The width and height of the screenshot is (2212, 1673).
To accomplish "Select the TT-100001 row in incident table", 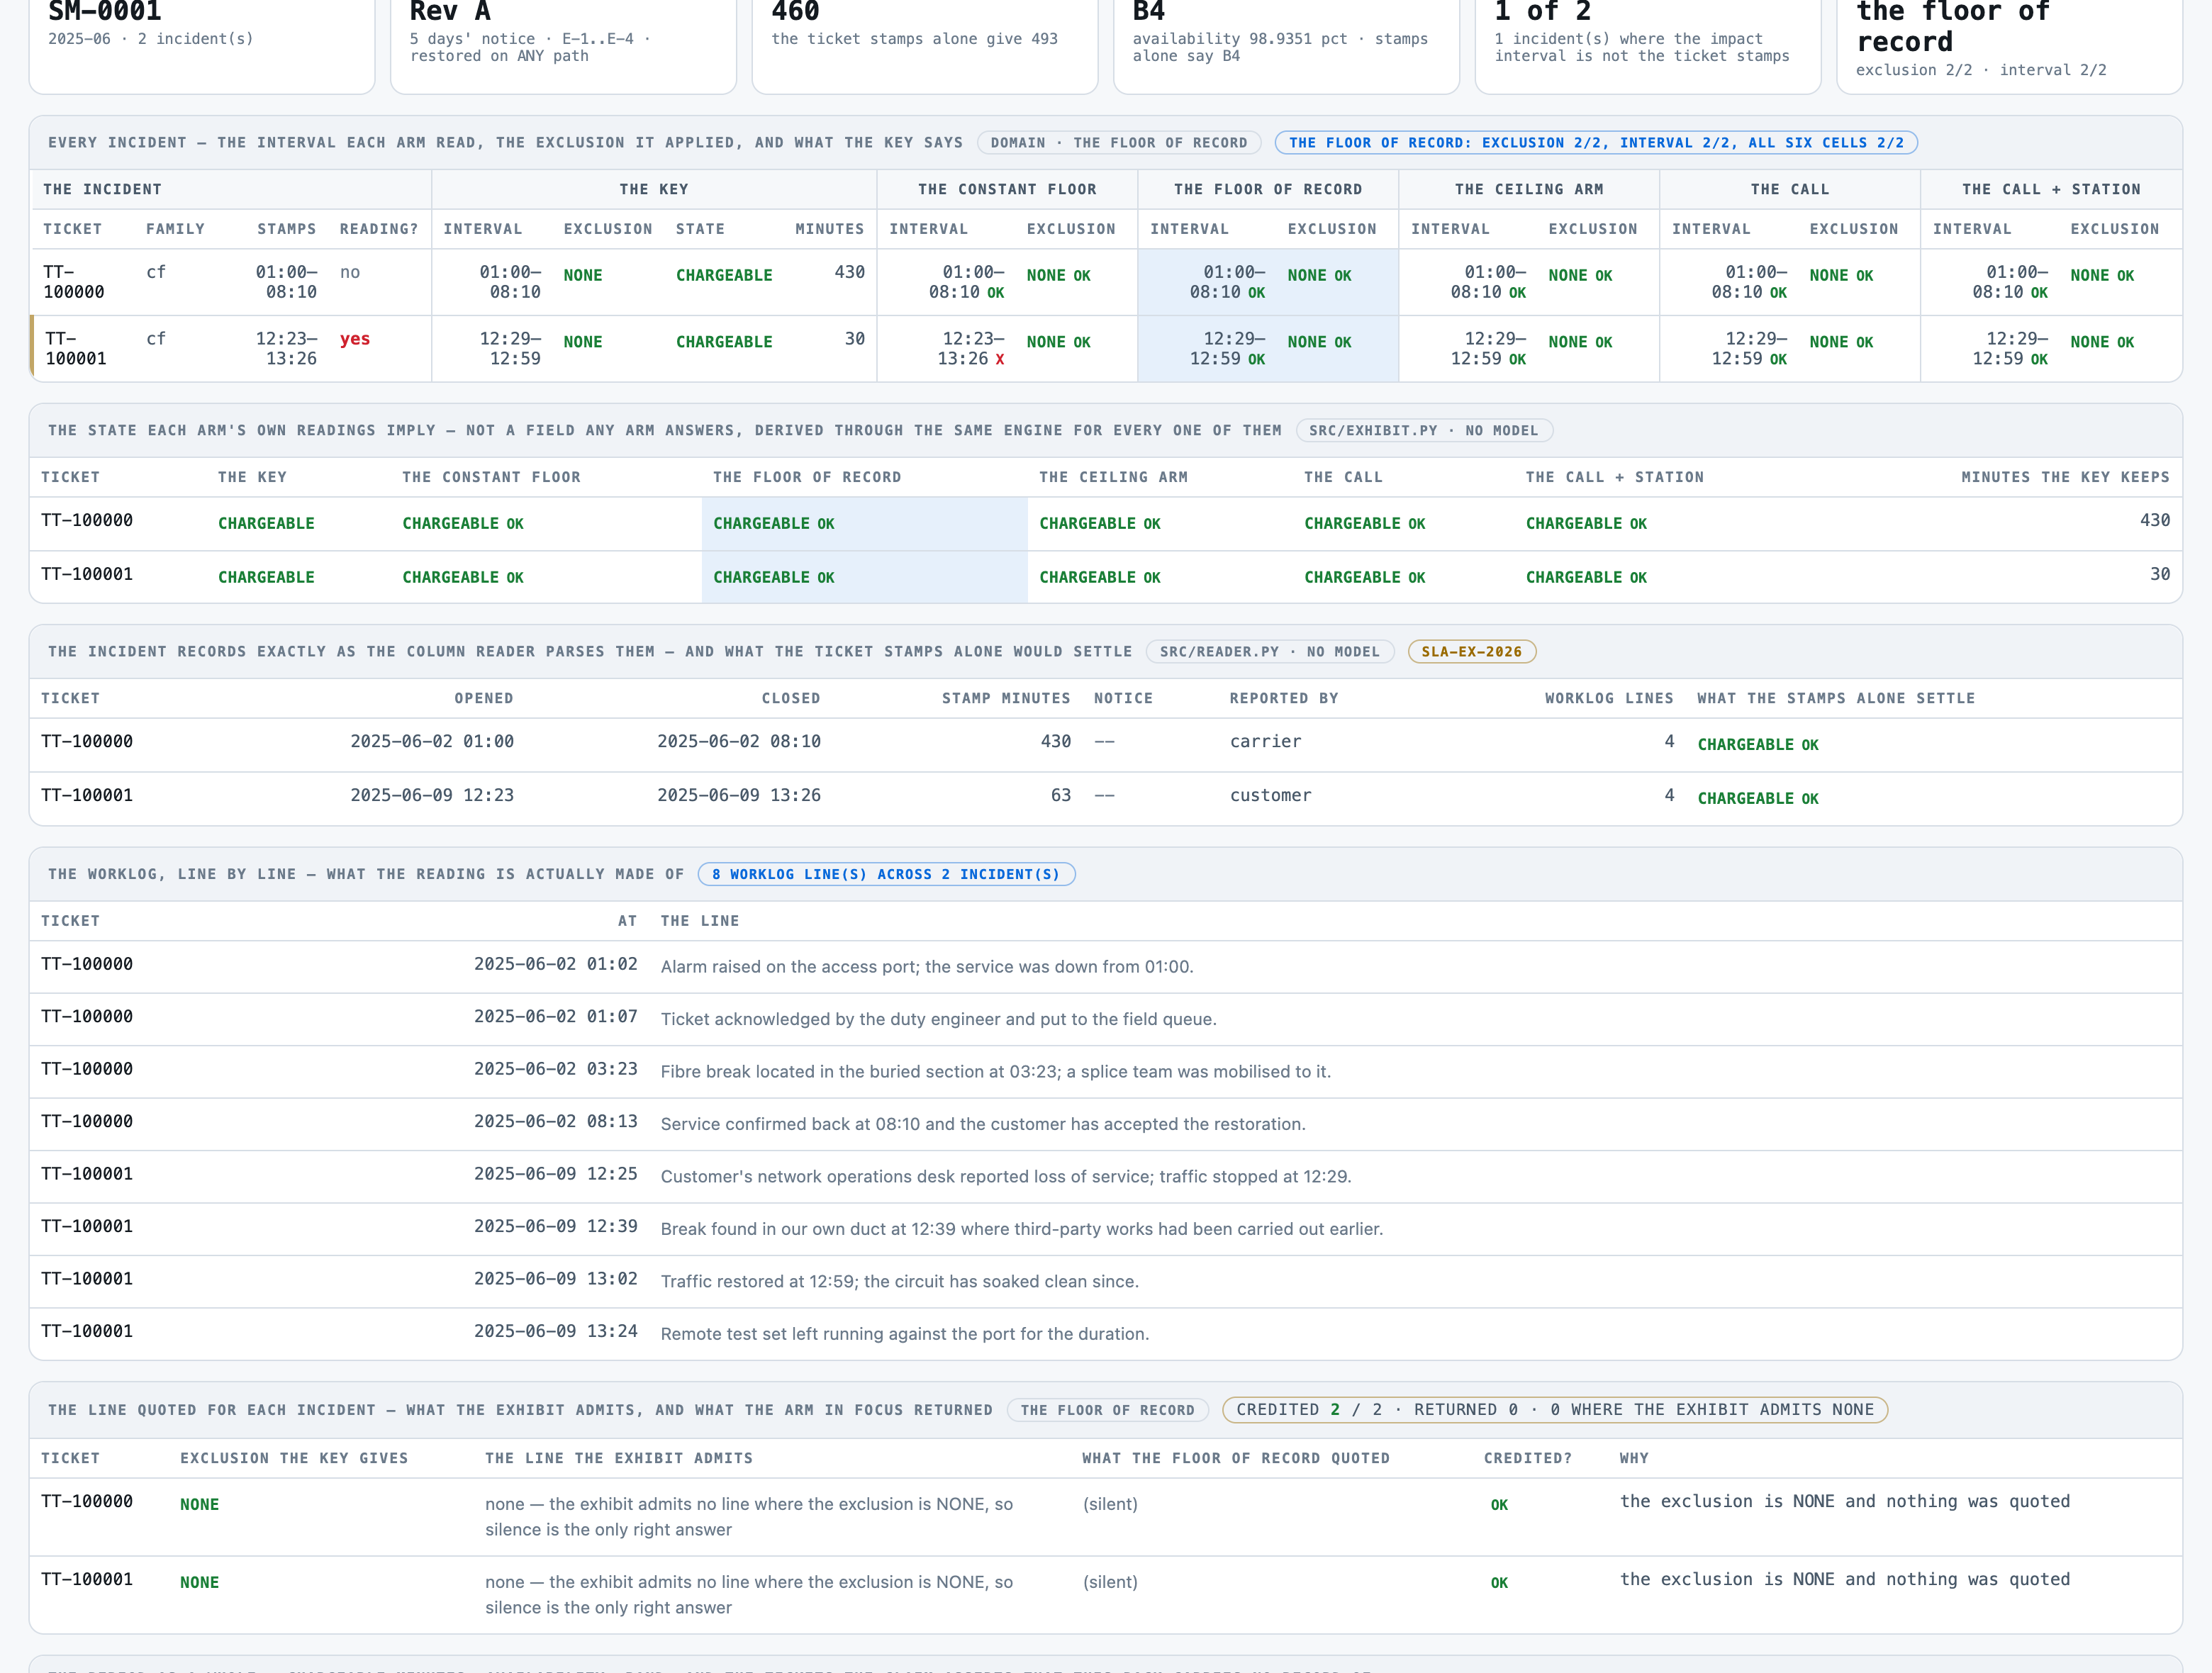I will pos(1106,349).
